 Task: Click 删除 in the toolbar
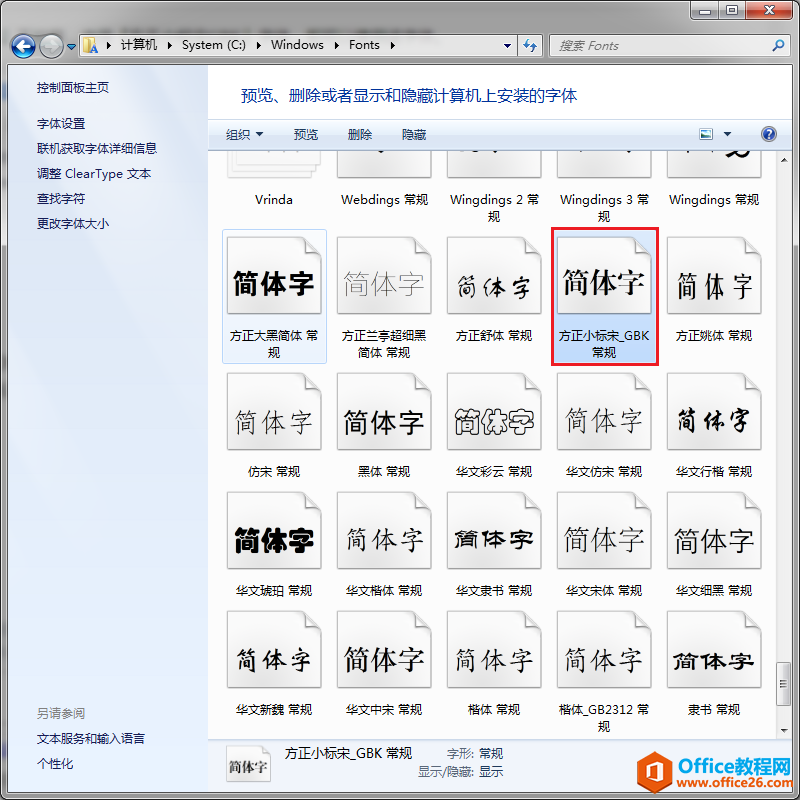360,135
